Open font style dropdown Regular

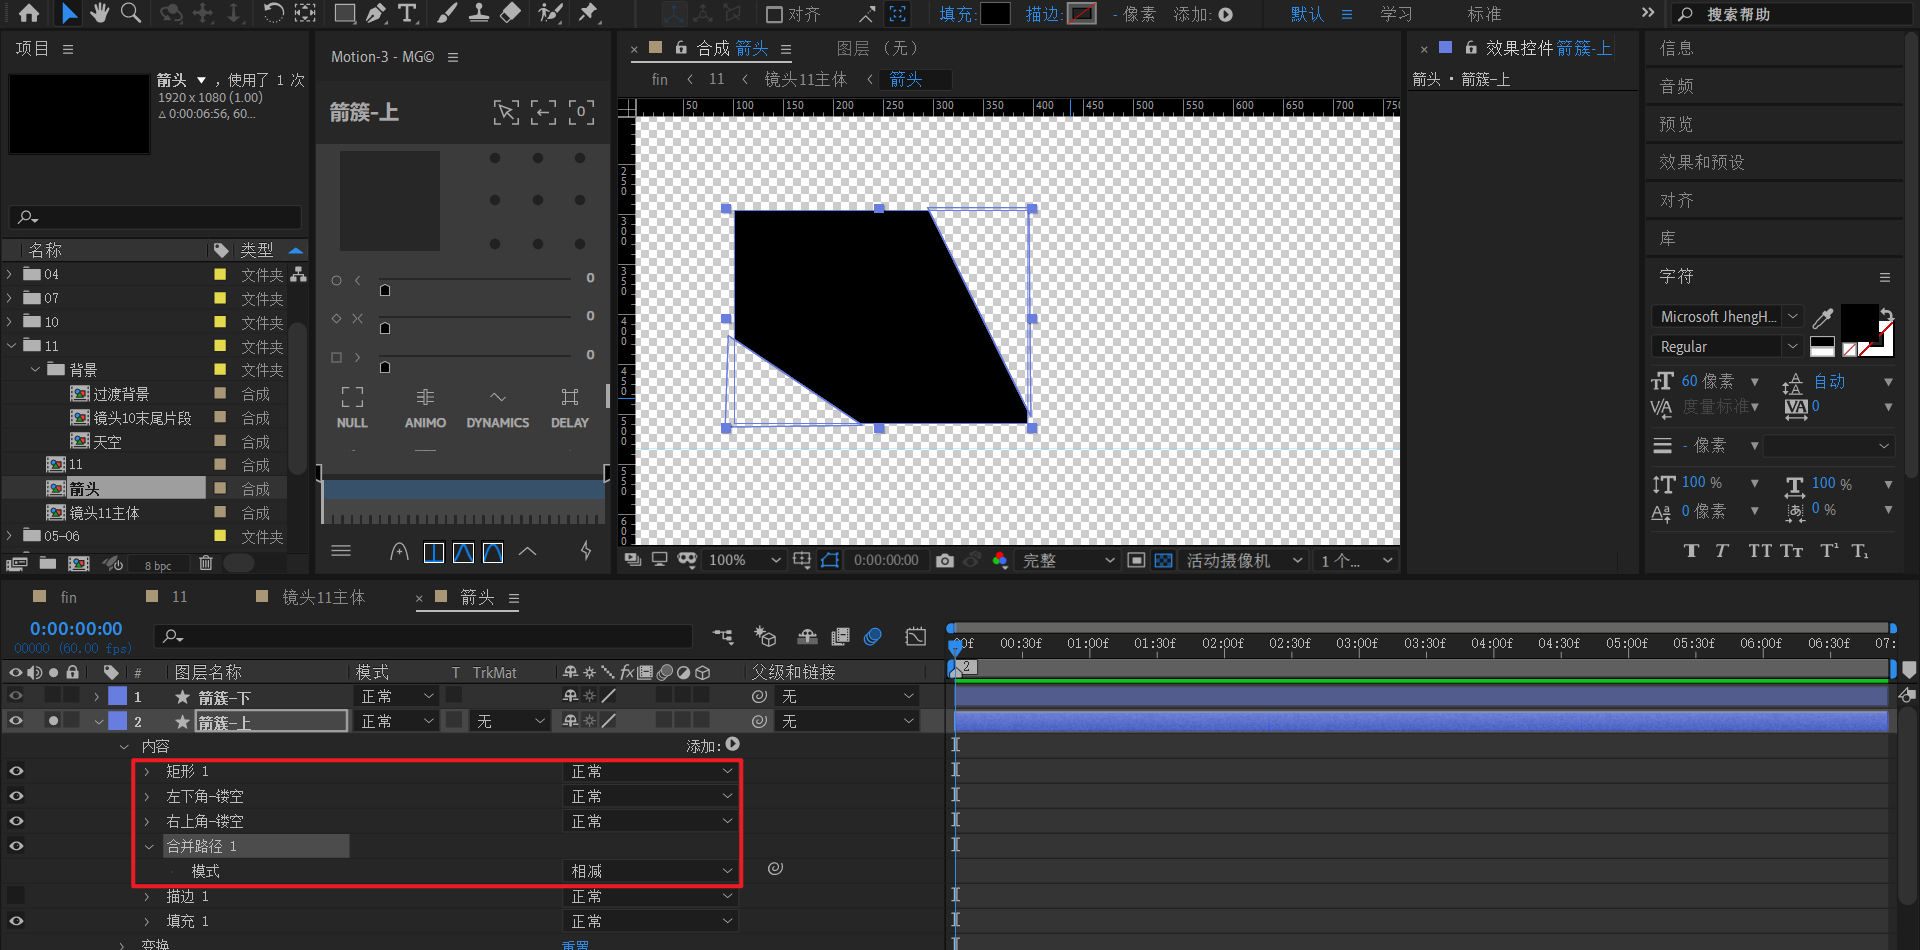pyautogui.click(x=1727, y=347)
